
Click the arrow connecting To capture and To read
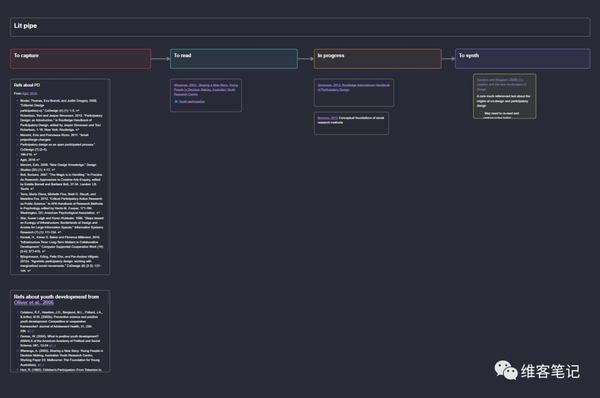click(x=160, y=59)
